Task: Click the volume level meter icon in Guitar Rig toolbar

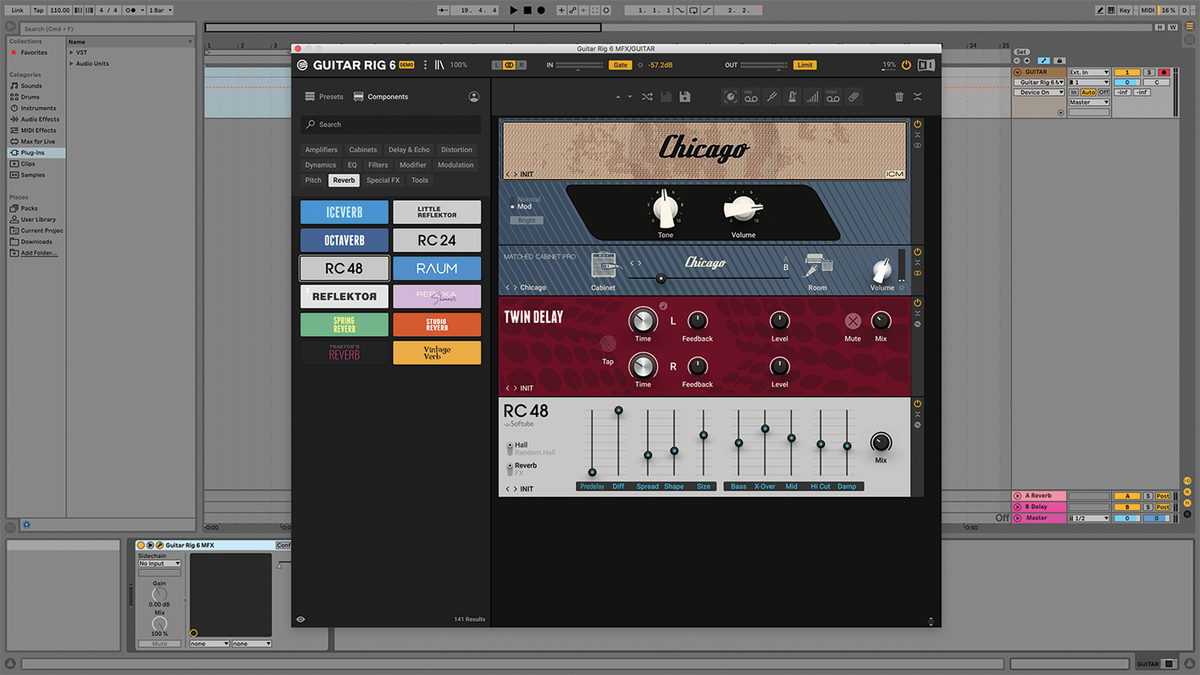Action: [x=812, y=97]
